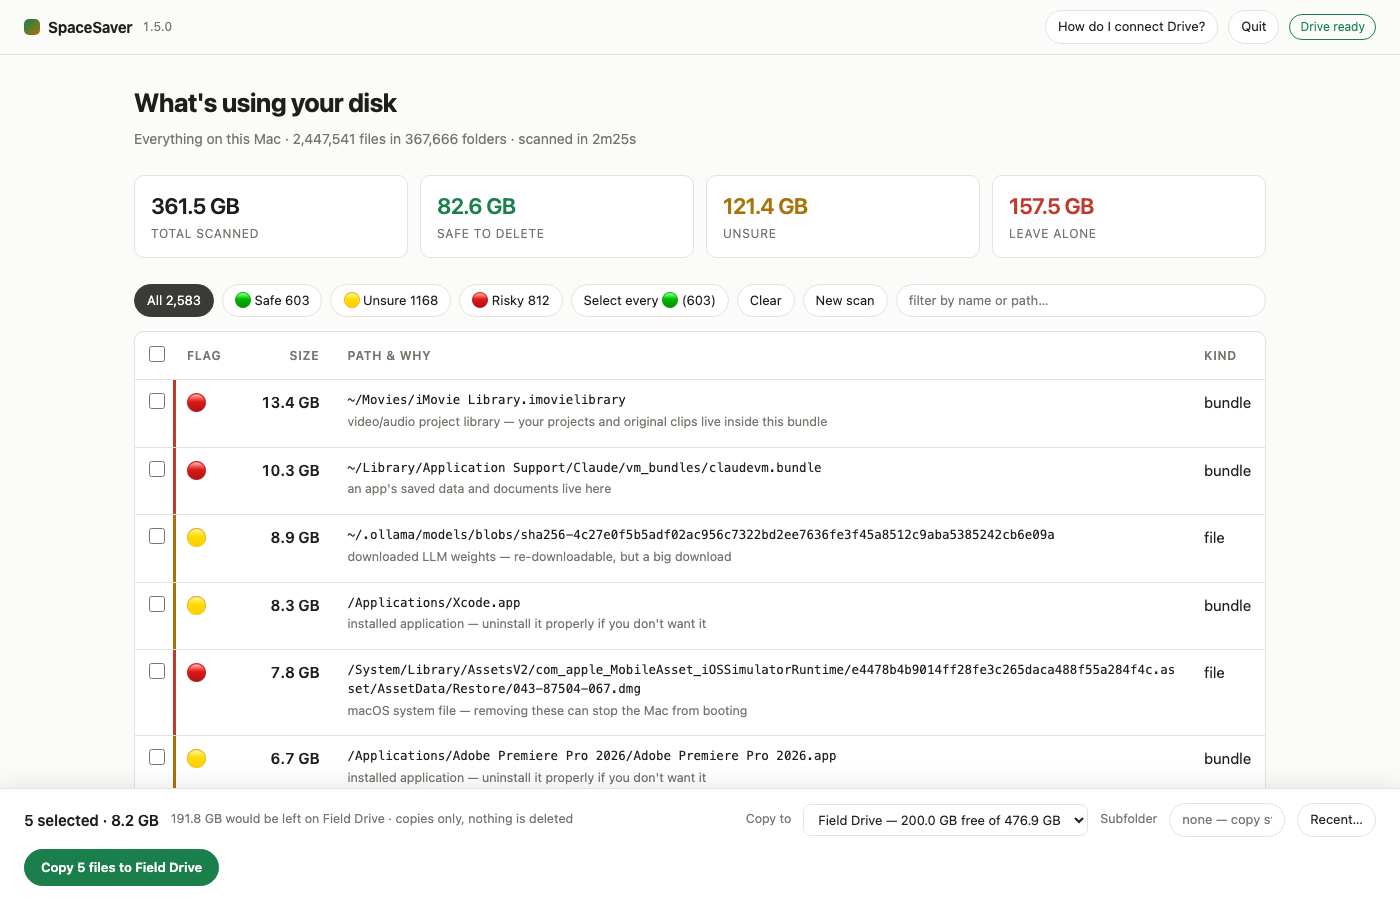Toggle the select-all checkbox in the table header

coord(157,354)
